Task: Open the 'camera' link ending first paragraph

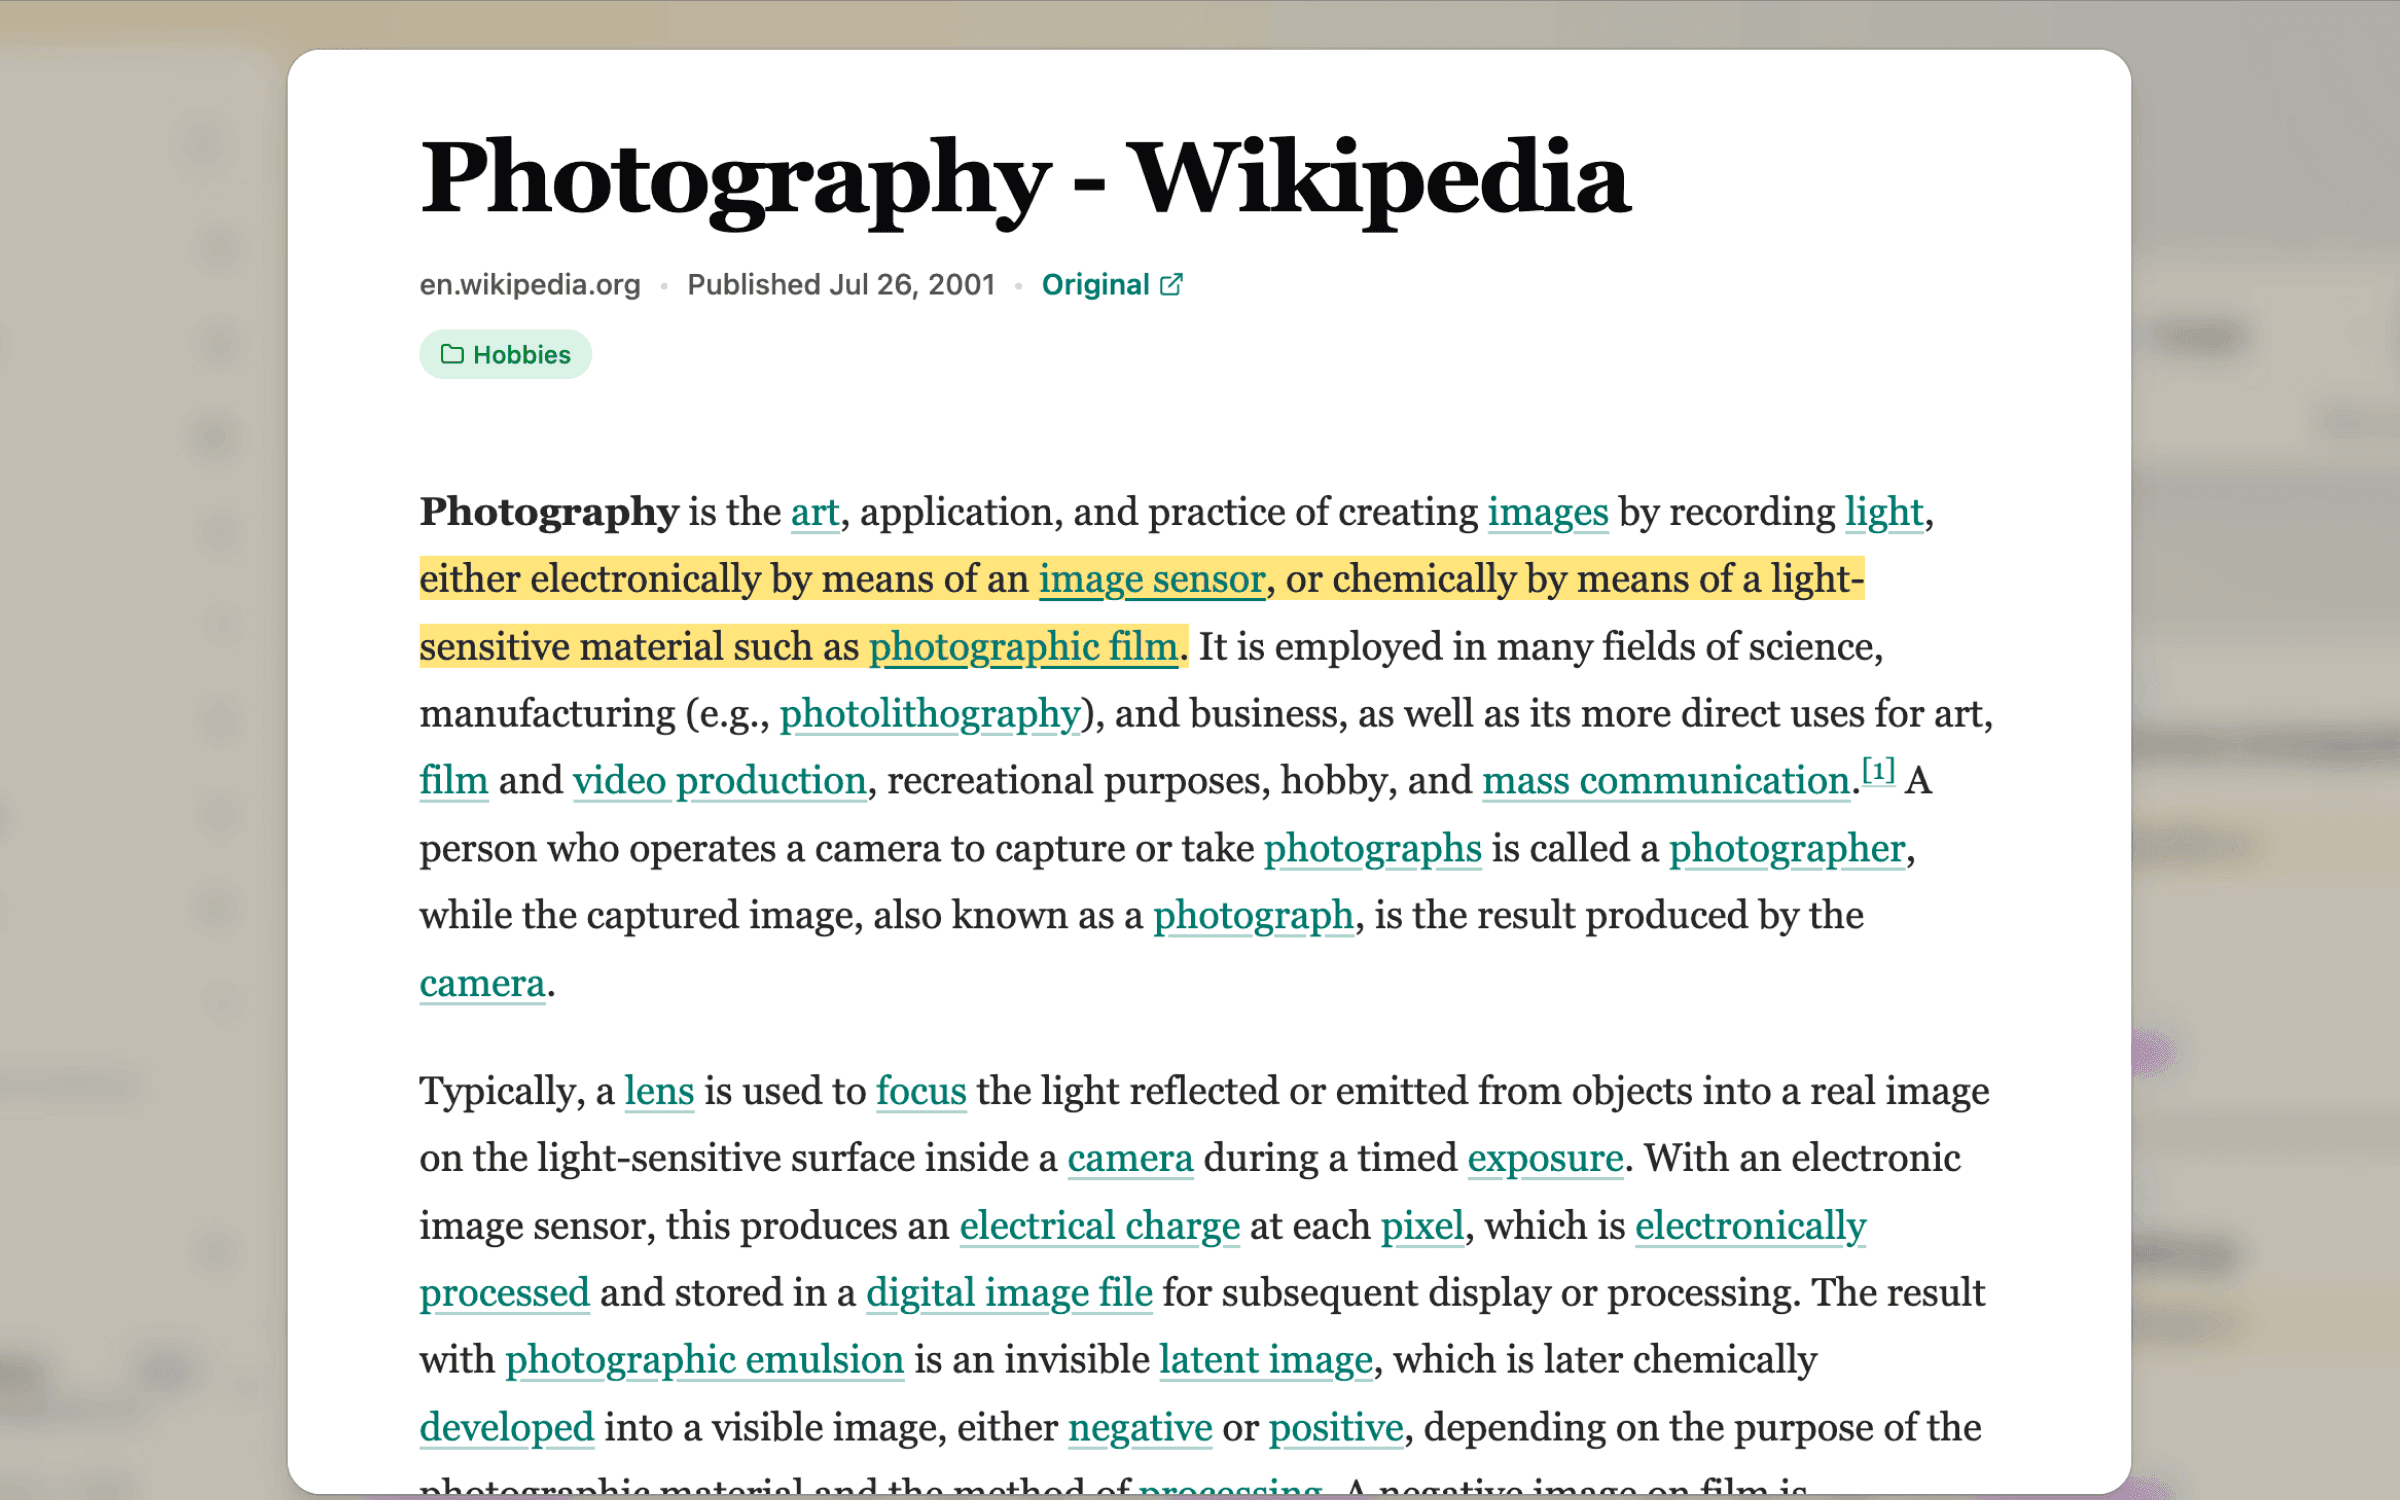Action: click(482, 984)
